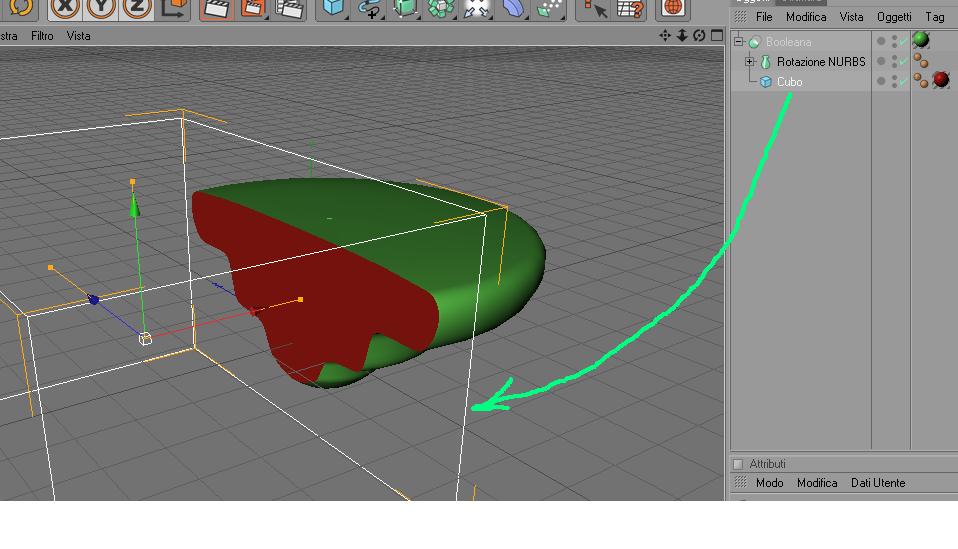Click the array modeling objects icon
This screenshot has height=549, width=958.
(x=441, y=8)
